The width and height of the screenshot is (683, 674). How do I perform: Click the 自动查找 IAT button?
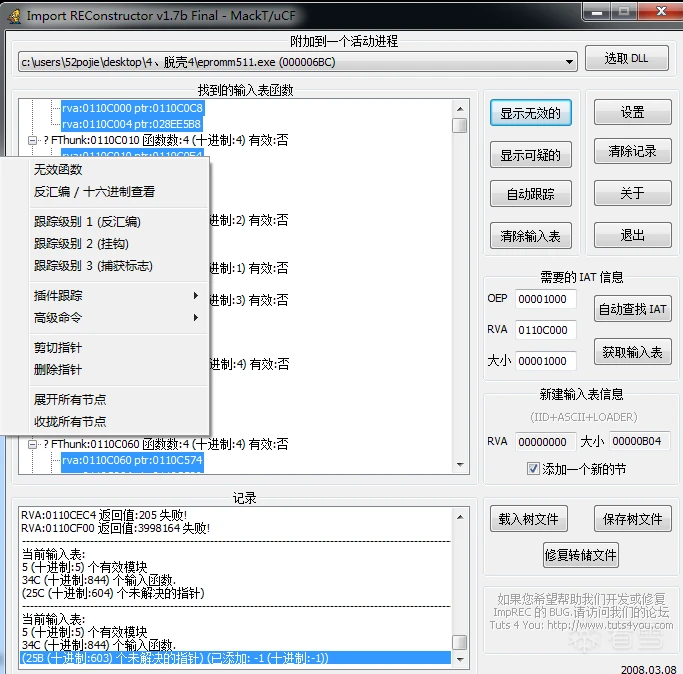(x=632, y=309)
